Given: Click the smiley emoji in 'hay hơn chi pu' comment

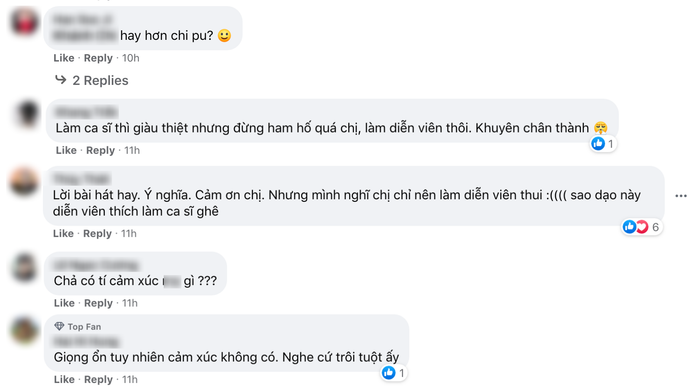Looking at the screenshot, I should (225, 36).
